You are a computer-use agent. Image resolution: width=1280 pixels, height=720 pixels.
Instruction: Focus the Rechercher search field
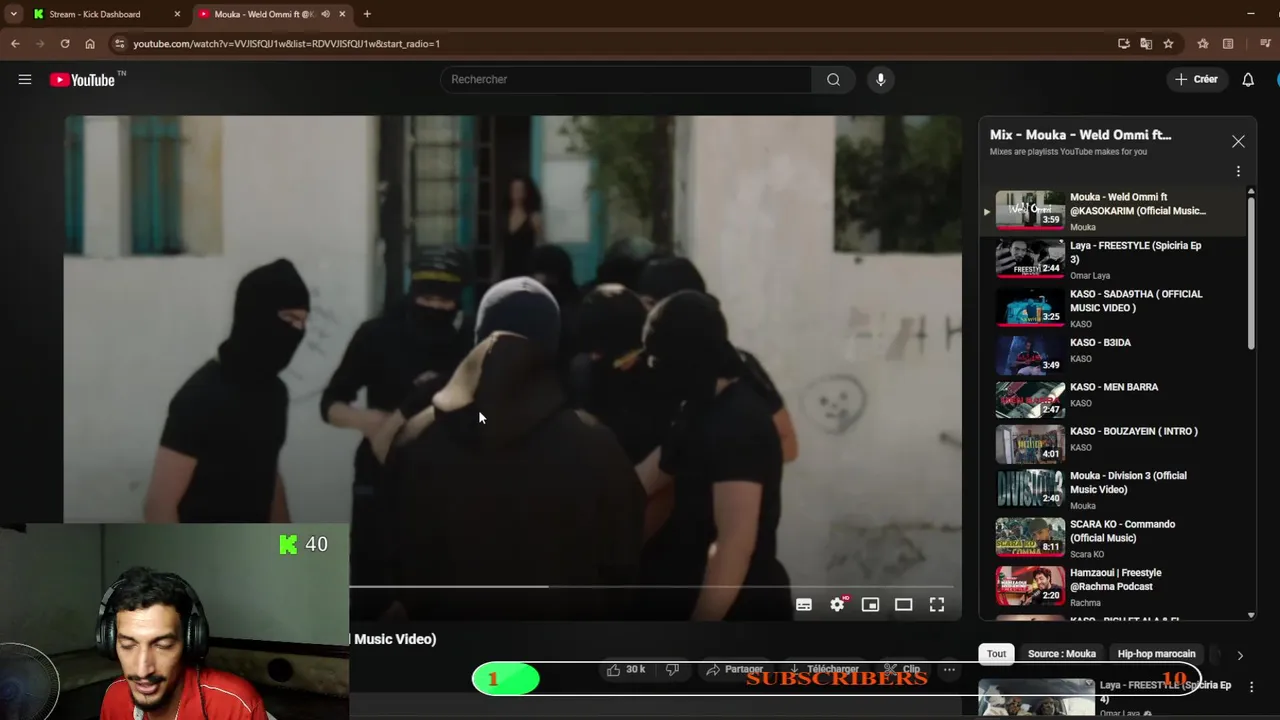point(626,79)
